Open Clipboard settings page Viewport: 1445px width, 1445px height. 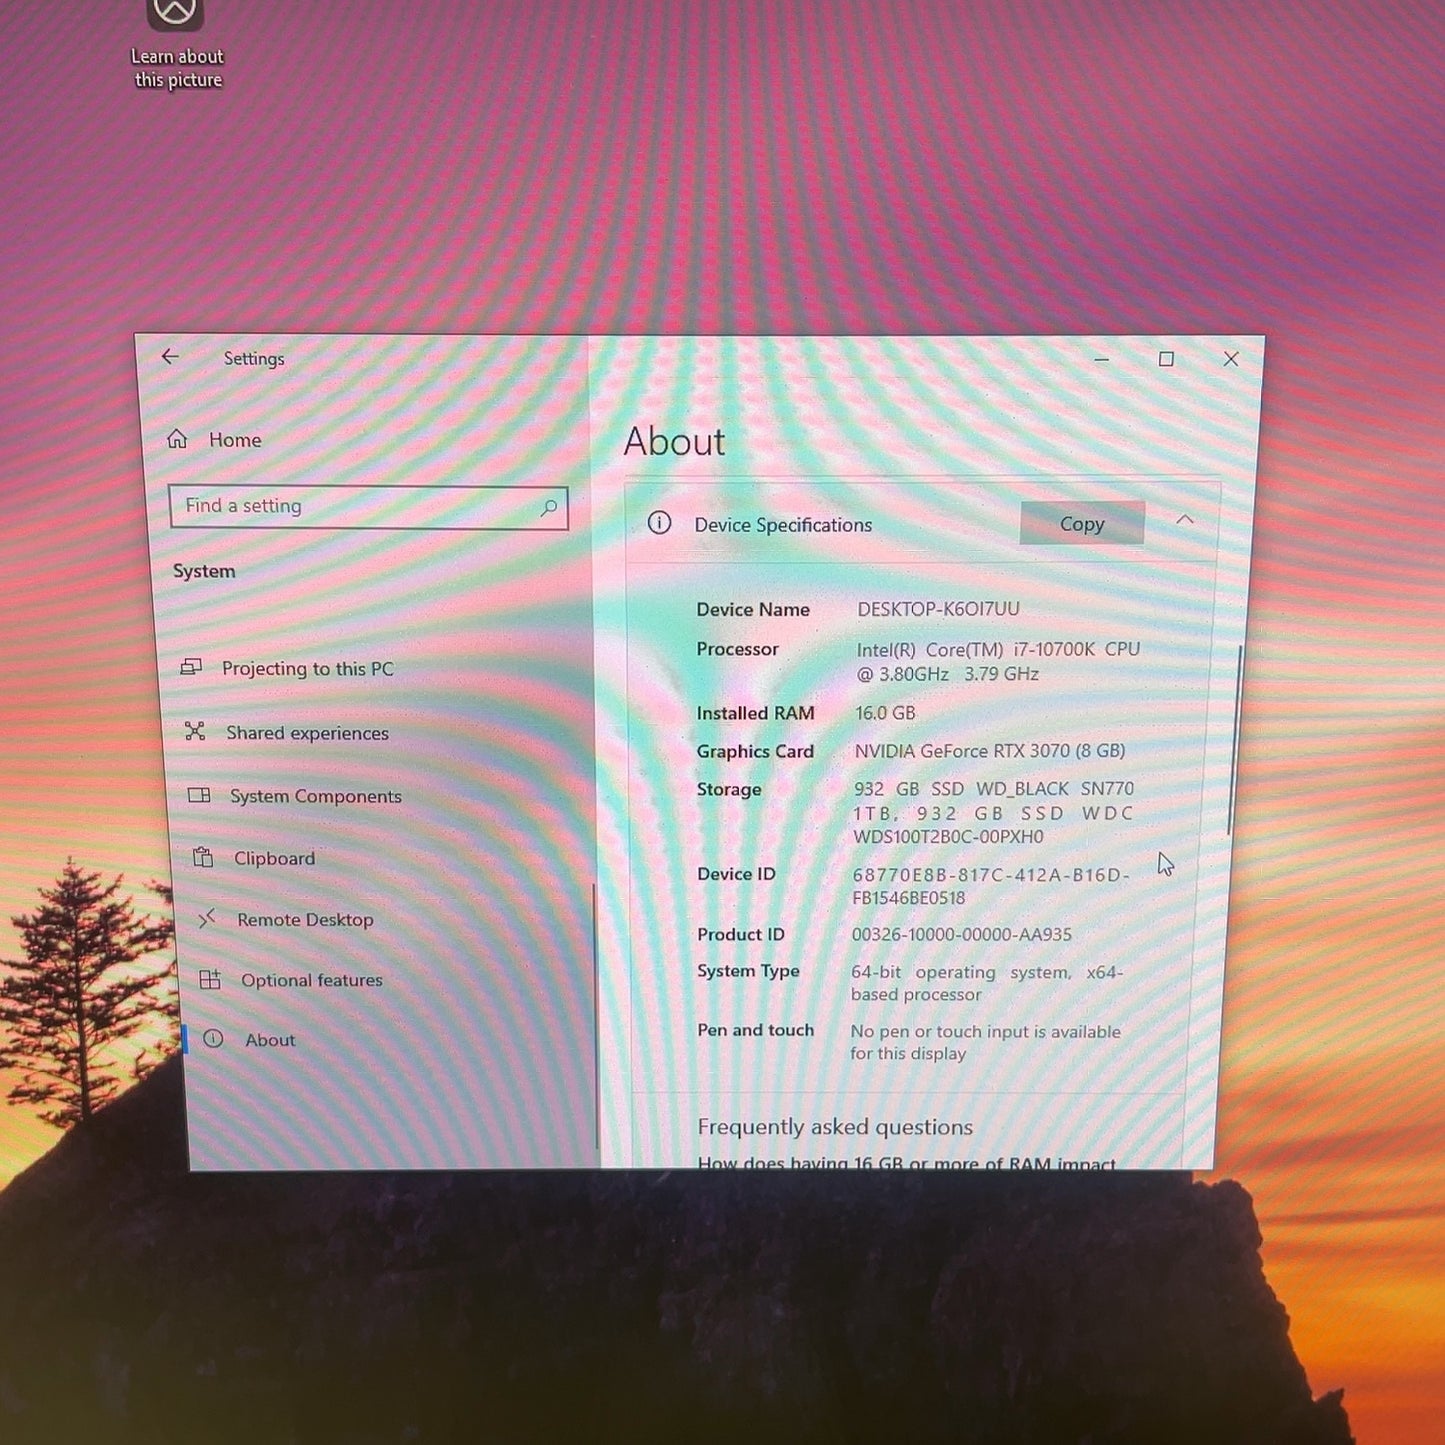[274, 858]
